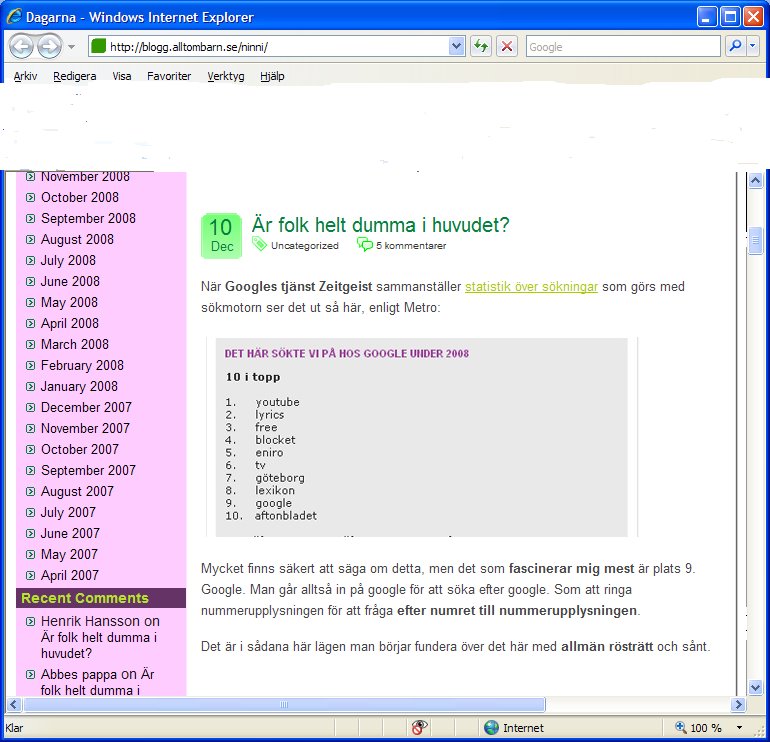770x742 pixels.
Task: Open the post title Är folk helt dumma i huvudet?
Action: tap(381, 225)
